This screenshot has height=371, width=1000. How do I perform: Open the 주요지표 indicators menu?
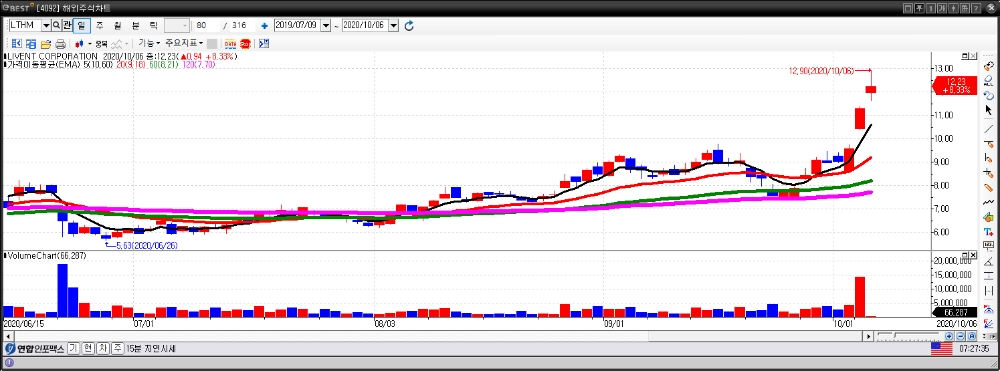point(184,43)
